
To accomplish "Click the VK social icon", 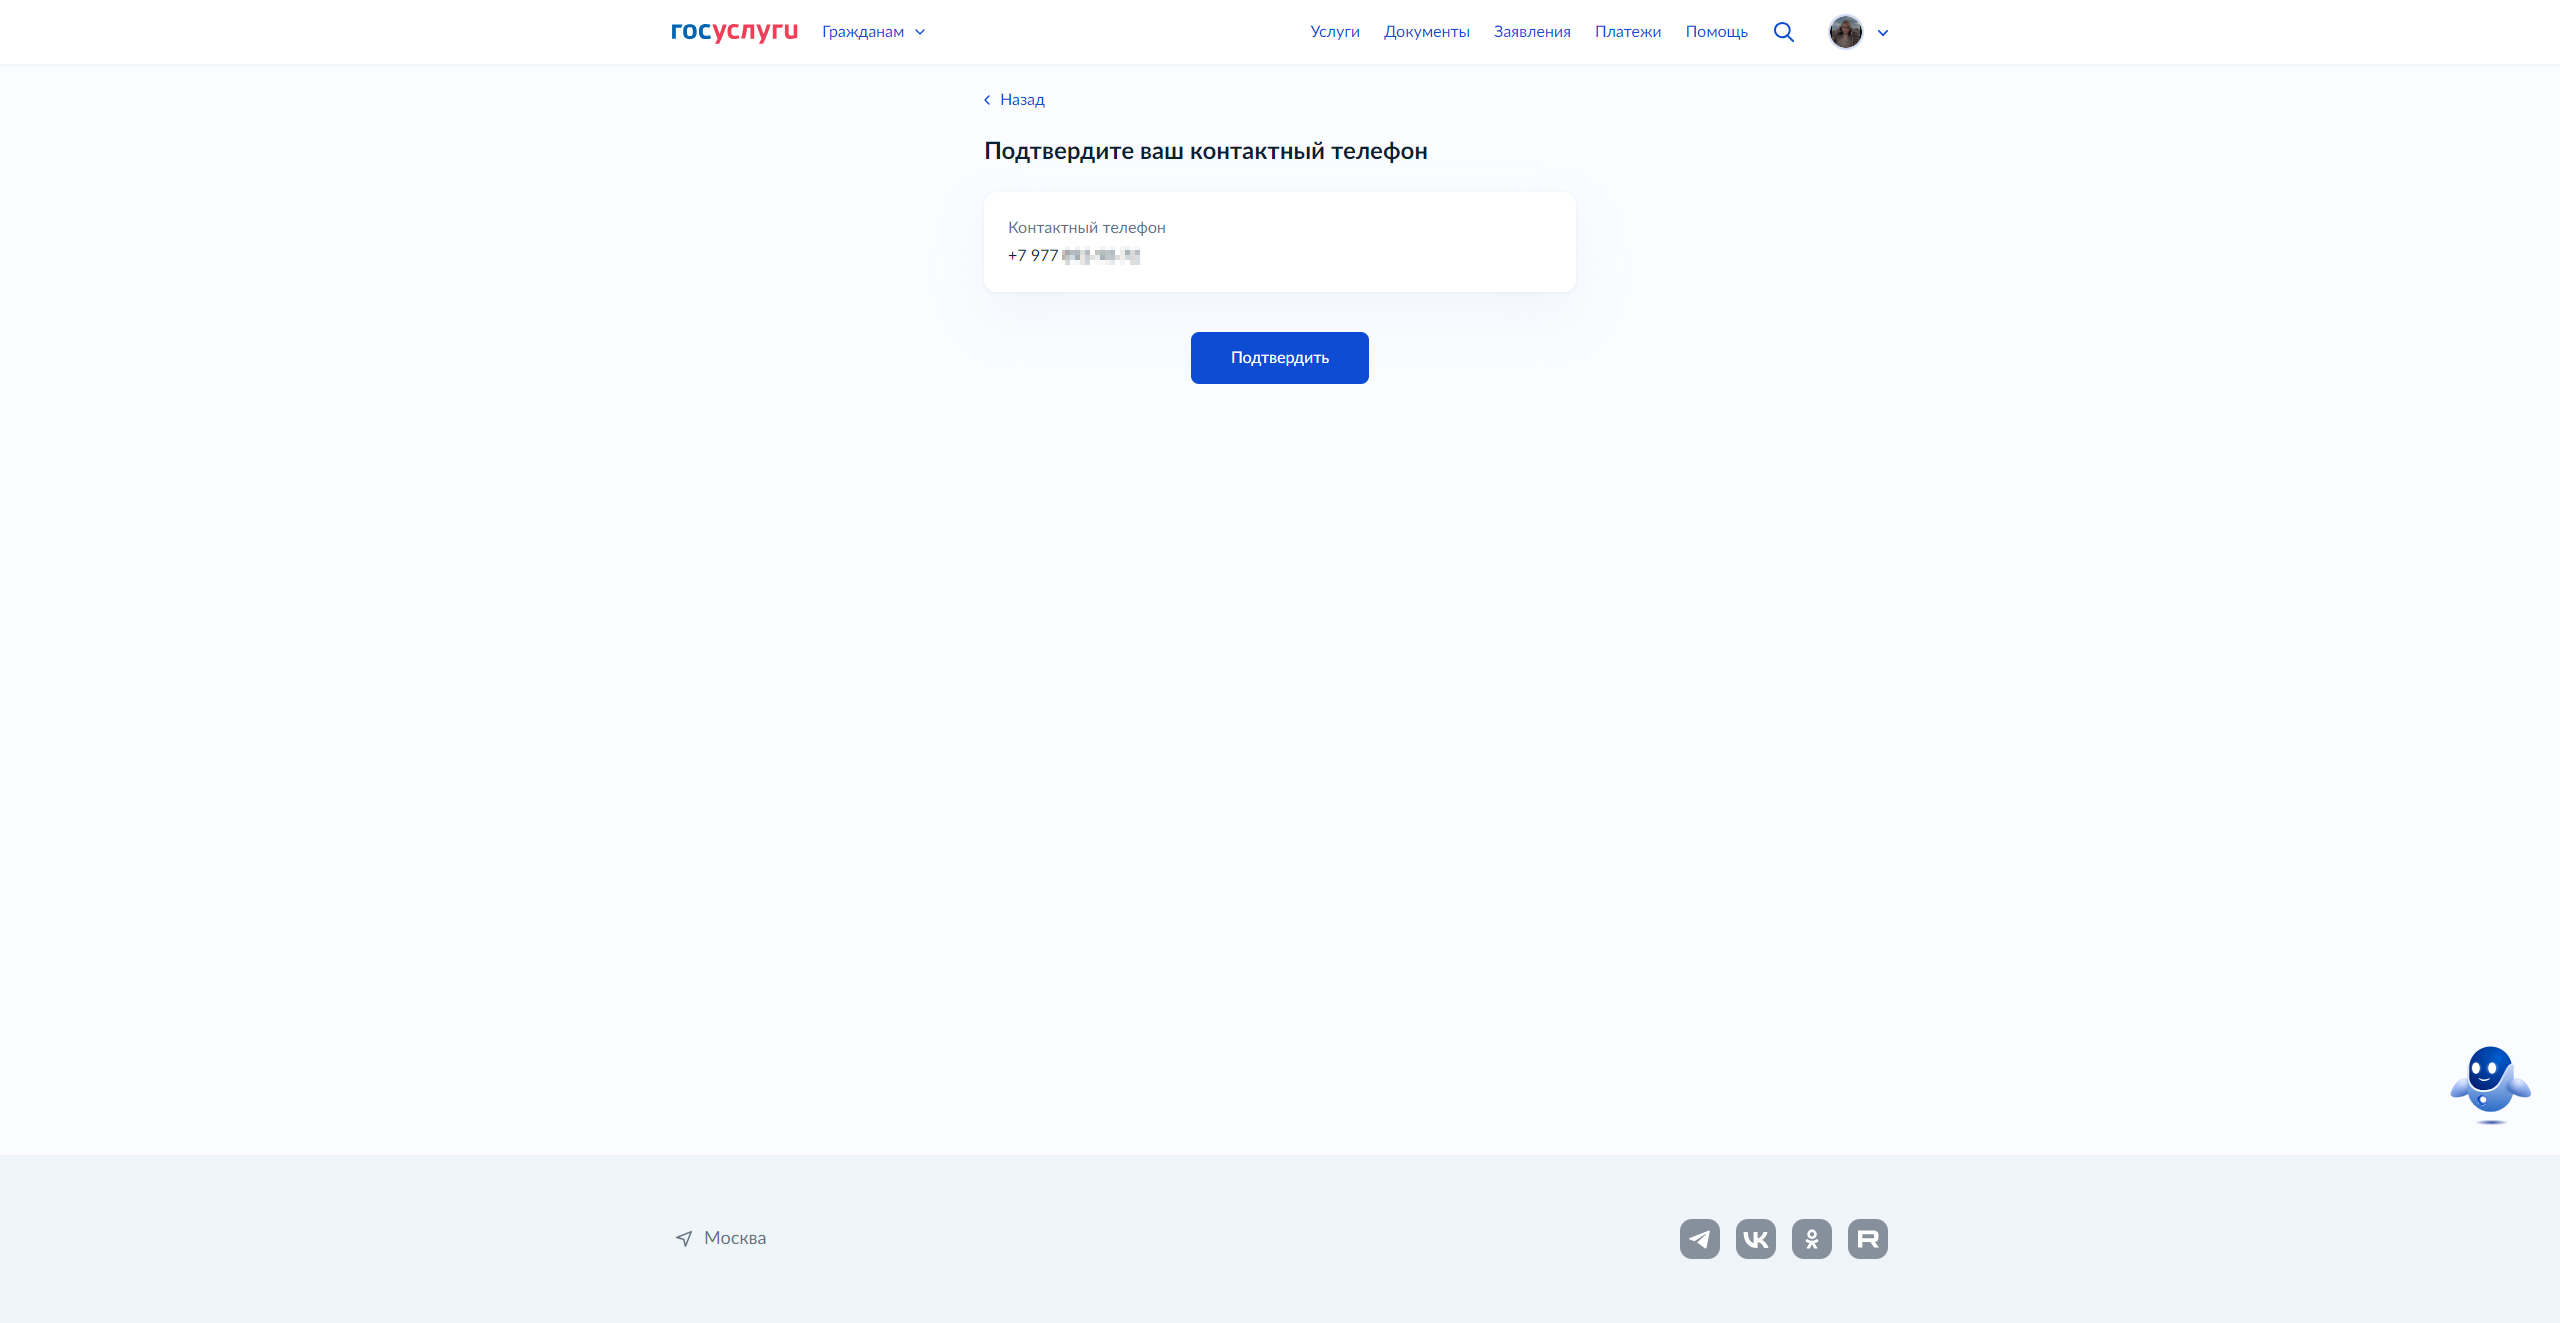I will pos(1756,1239).
